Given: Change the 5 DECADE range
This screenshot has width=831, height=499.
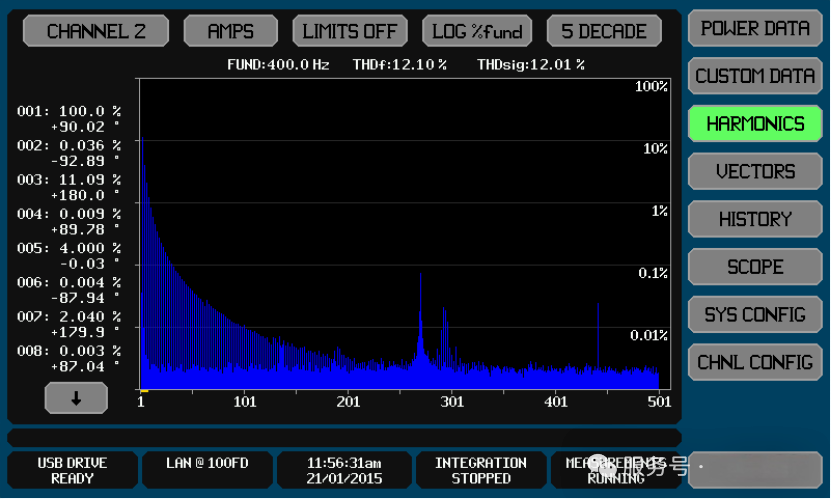Looking at the screenshot, I should [604, 31].
